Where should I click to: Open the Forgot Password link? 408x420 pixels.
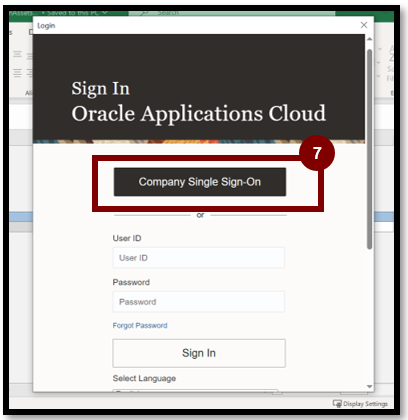pyautogui.click(x=140, y=325)
